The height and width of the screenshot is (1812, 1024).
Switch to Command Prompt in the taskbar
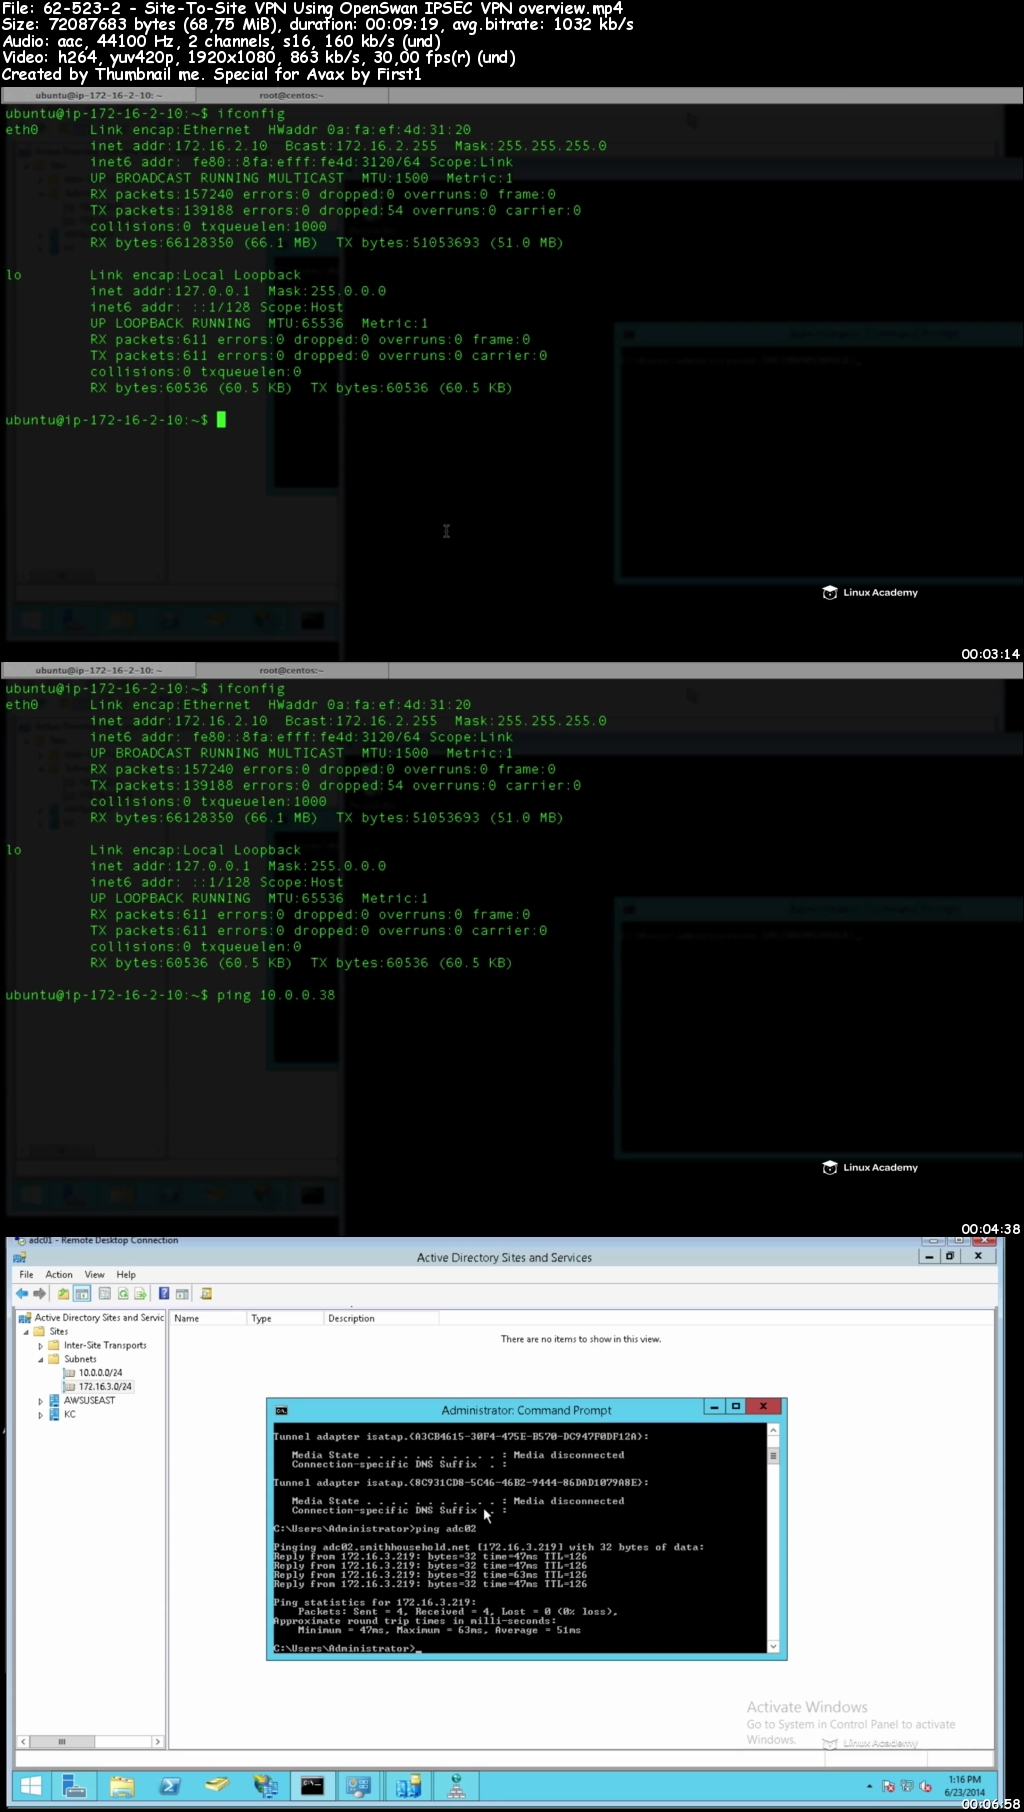(313, 1785)
